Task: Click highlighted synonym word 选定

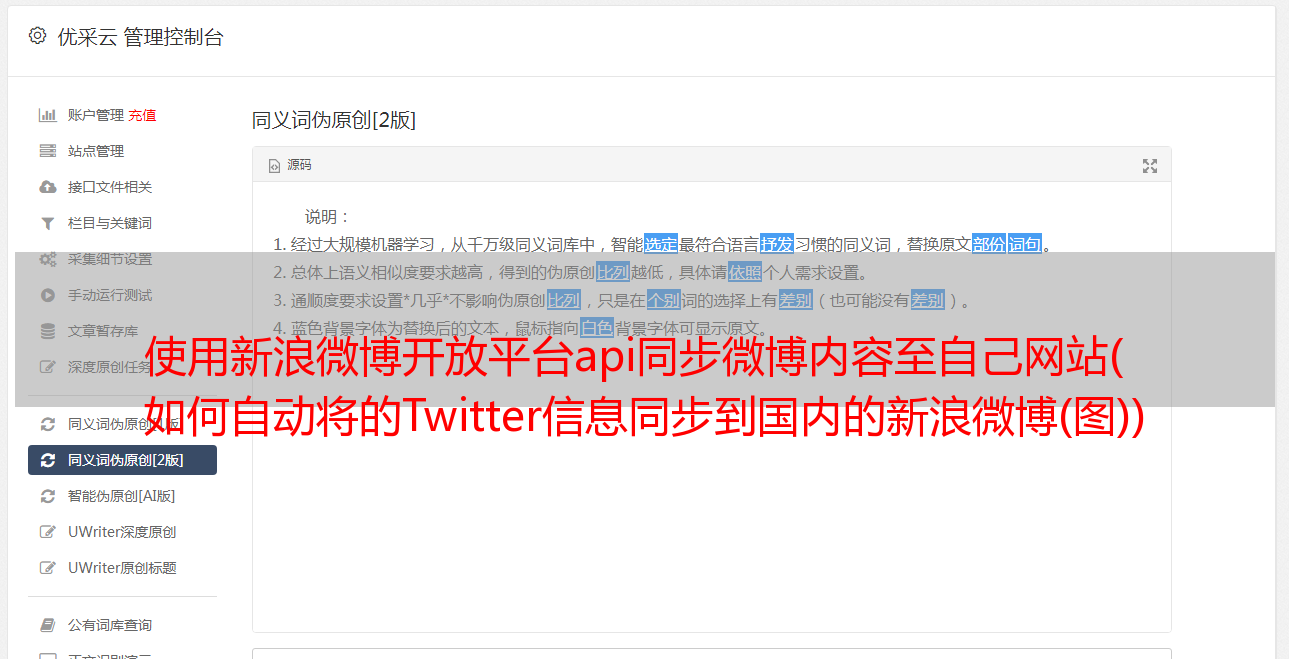Action: tap(661, 244)
